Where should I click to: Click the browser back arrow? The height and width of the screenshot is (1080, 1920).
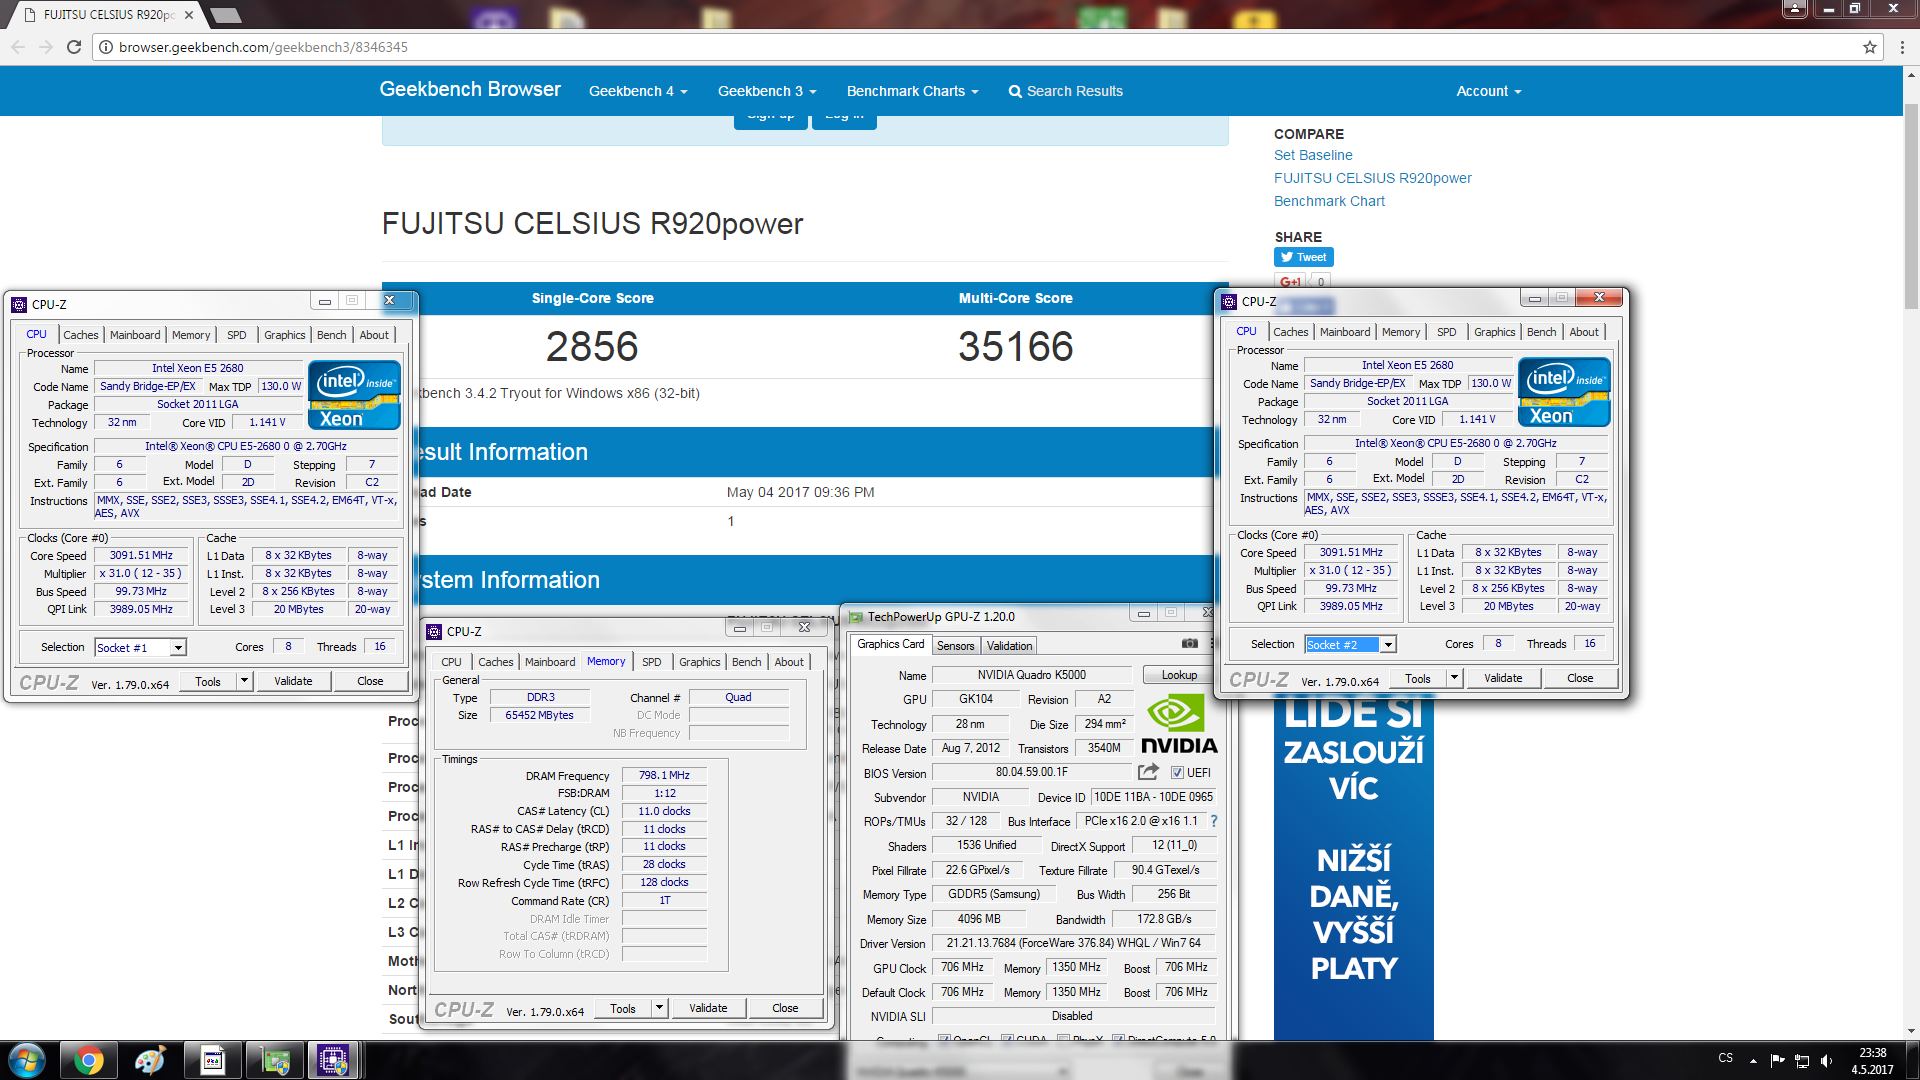[18, 47]
